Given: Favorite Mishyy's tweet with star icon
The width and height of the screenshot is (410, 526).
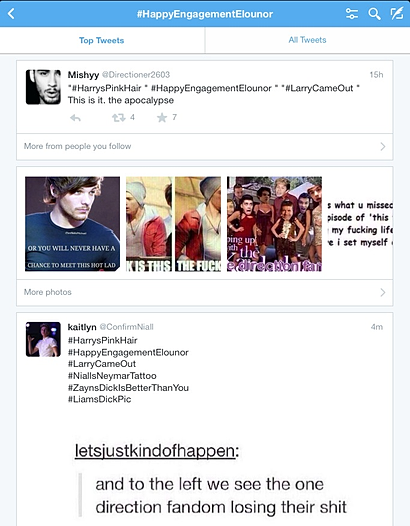Looking at the screenshot, I should point(162,117).
